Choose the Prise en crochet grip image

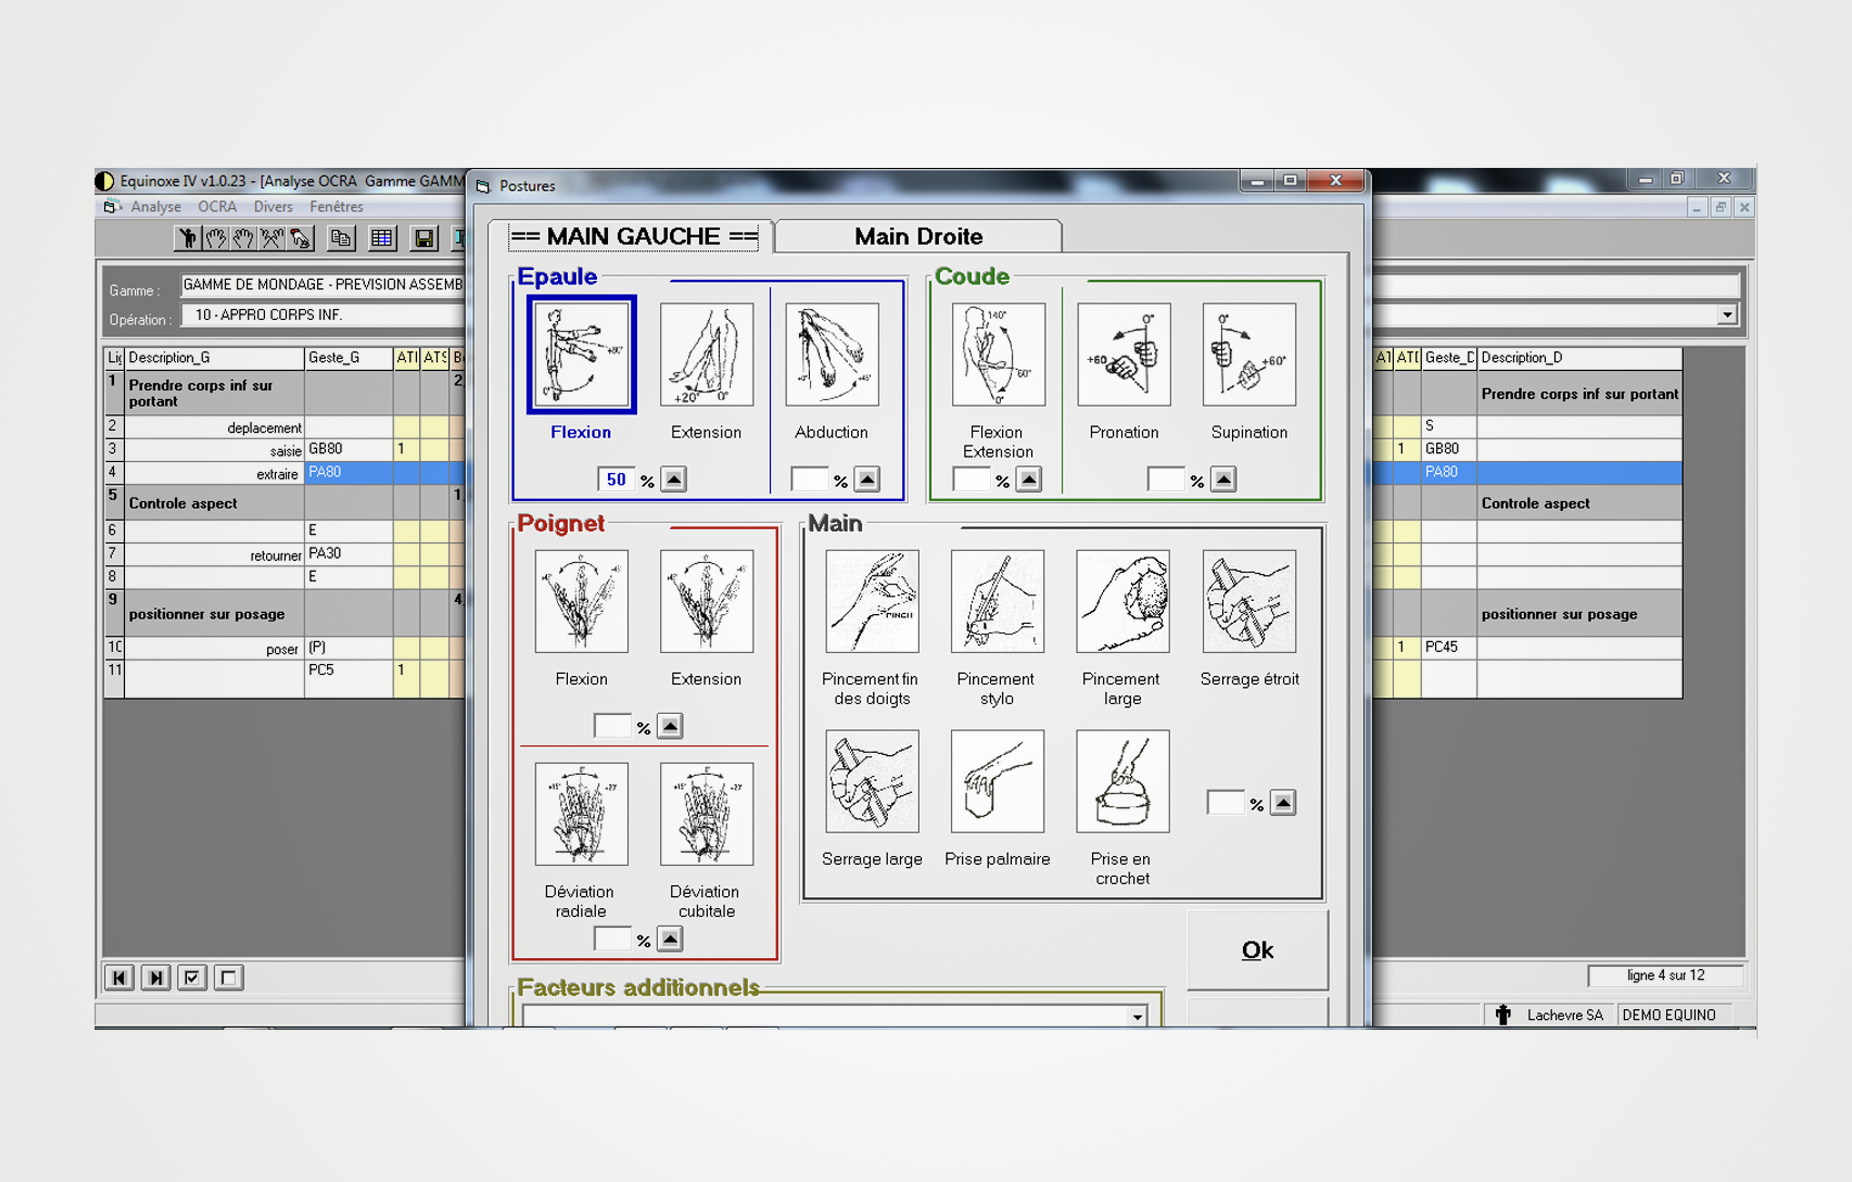pos(1123,781)
